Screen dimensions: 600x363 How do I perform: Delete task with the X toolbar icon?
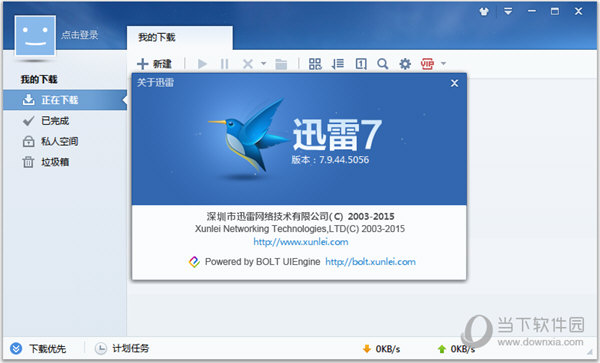click(248, 63)
